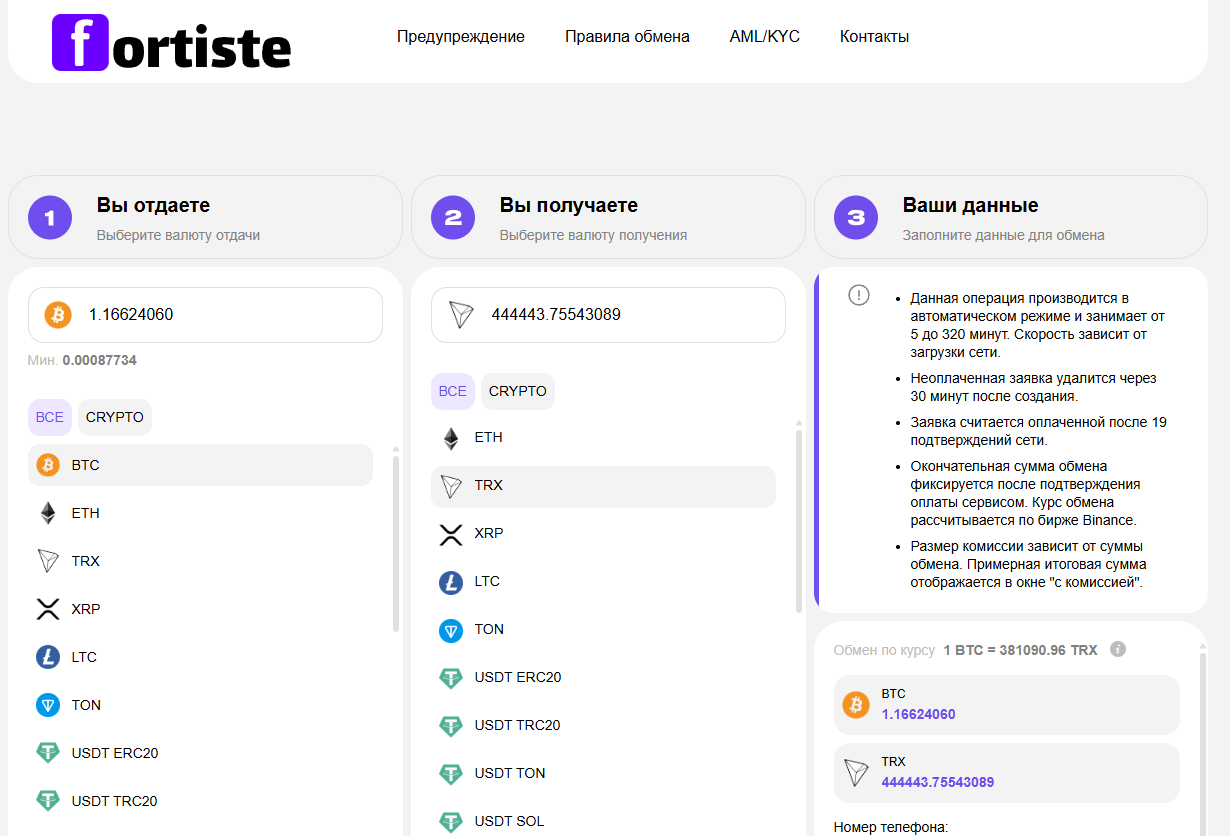Click the TRX icon in summary card

coord(856,773)
